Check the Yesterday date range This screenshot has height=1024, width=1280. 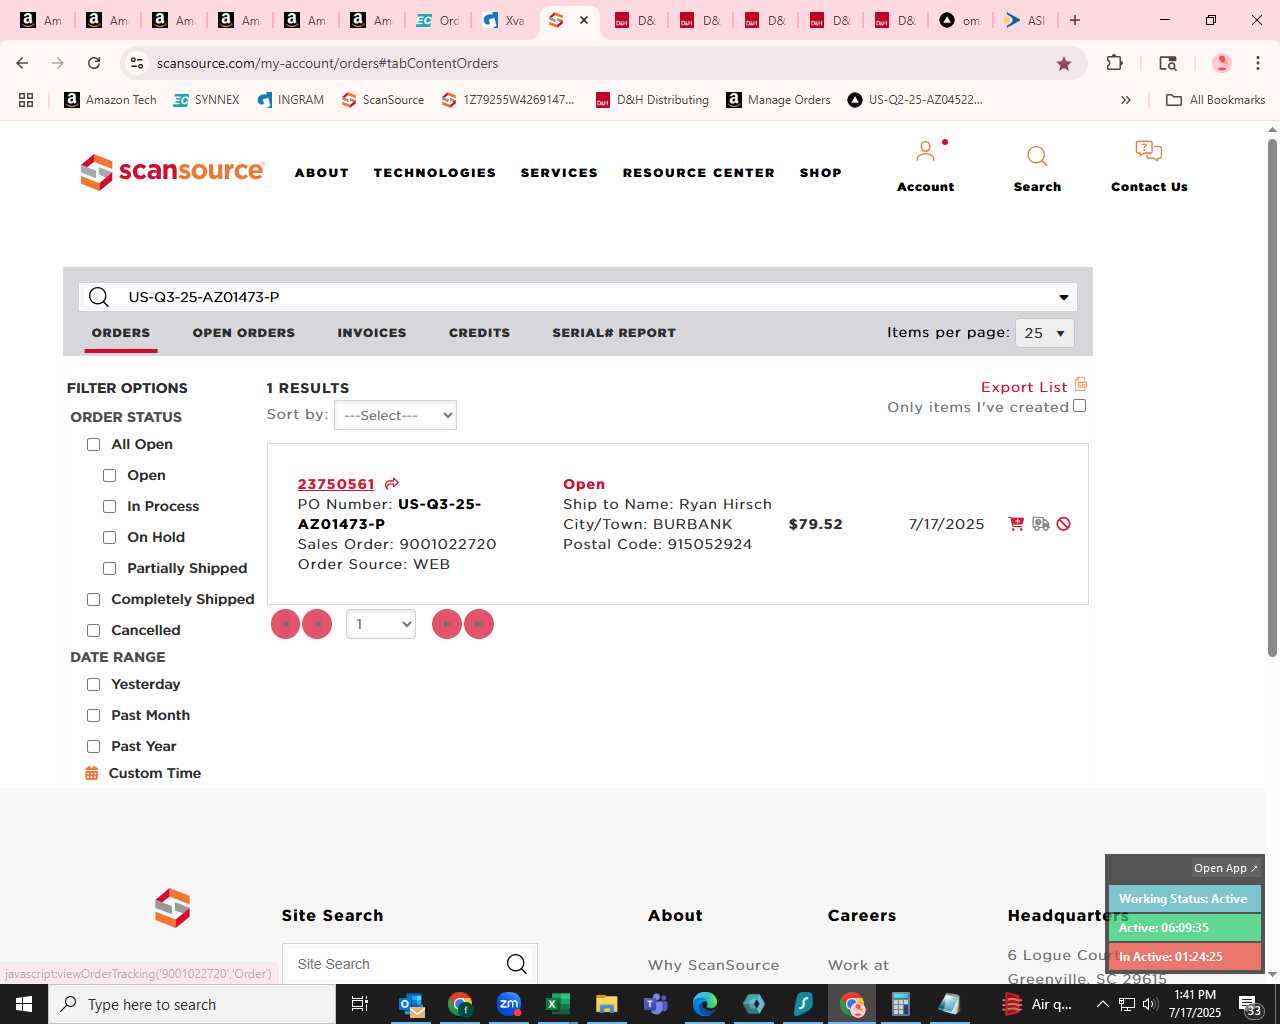point(94,685)
